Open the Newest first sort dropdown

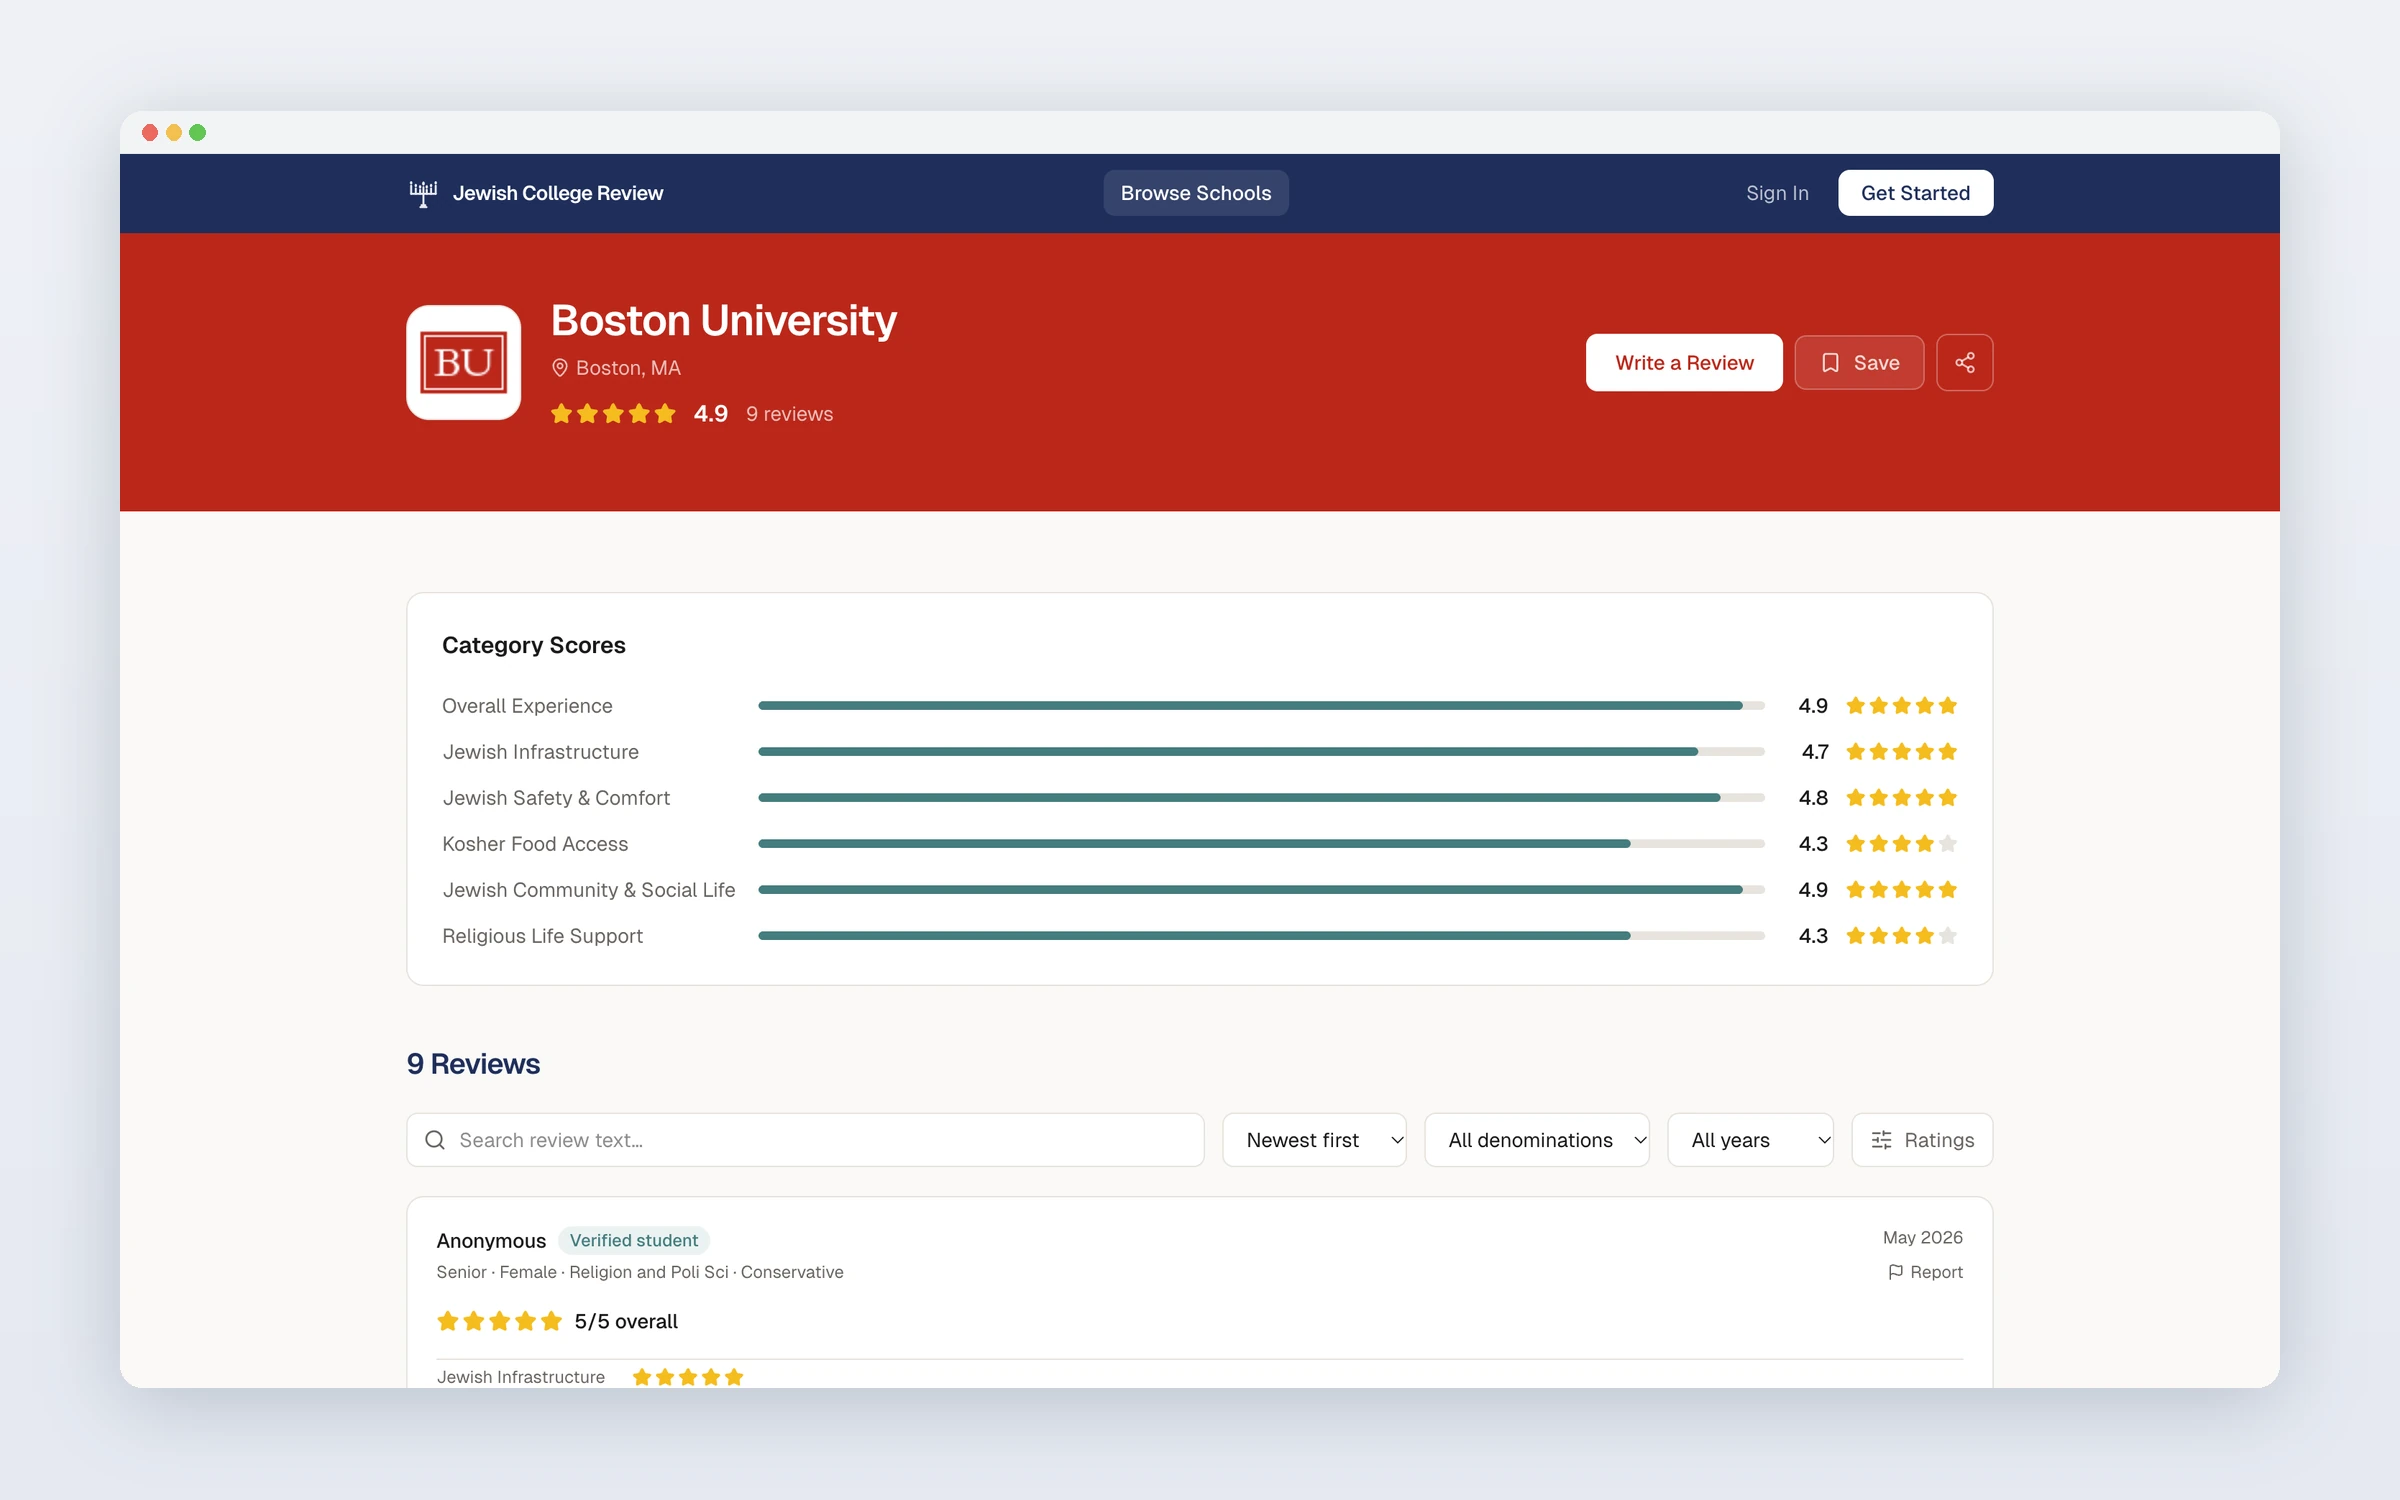[1314, 1140]
